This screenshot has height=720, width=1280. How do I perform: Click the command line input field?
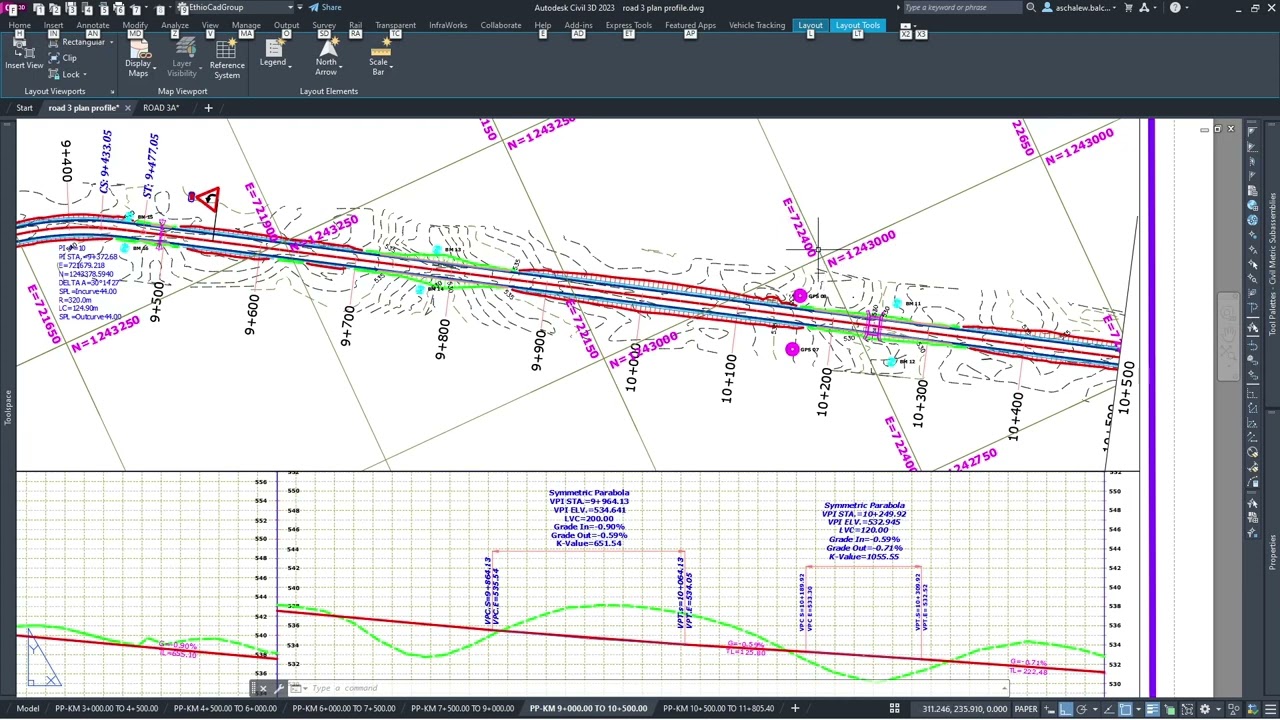tap(655, 688)
